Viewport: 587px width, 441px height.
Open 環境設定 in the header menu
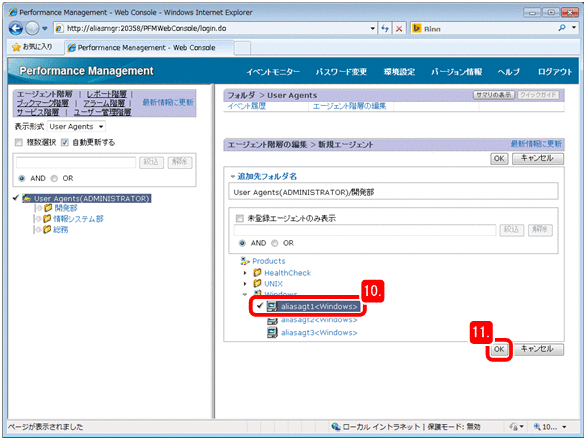(x=399, y=72)
